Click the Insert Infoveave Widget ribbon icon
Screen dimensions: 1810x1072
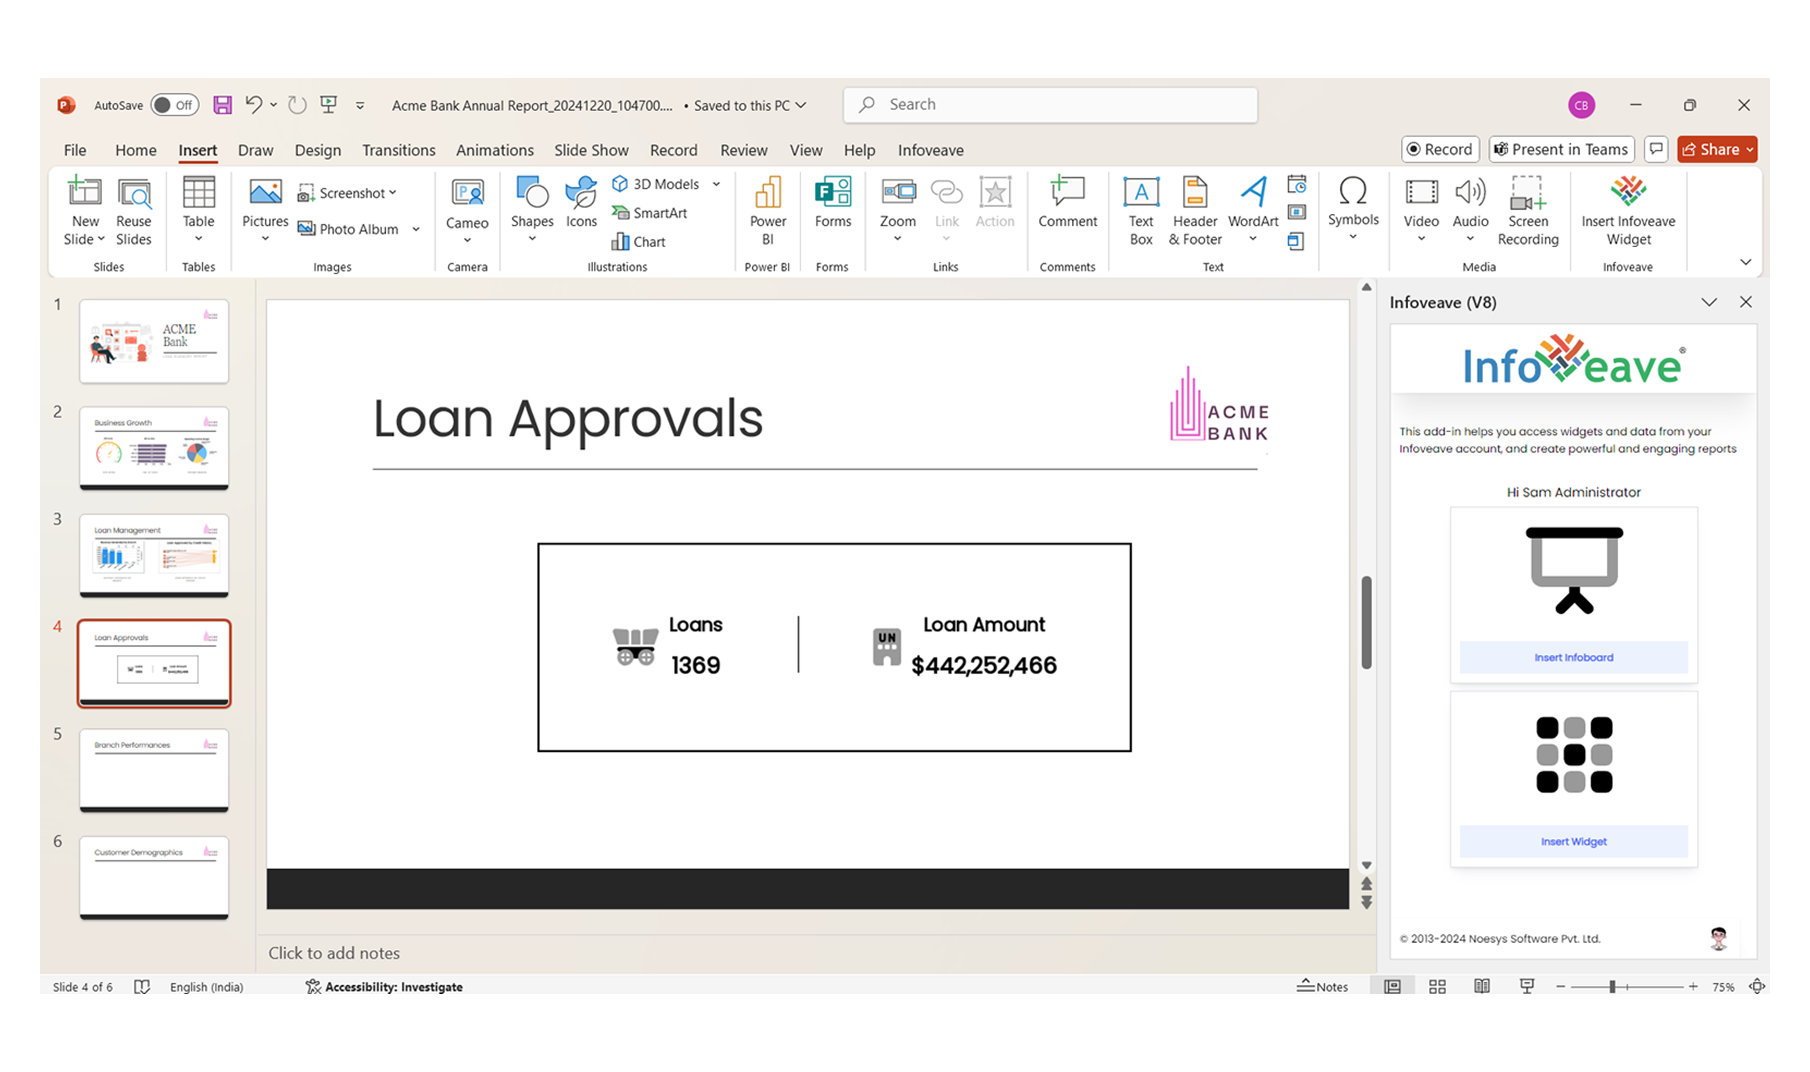tap(1627, 211)
